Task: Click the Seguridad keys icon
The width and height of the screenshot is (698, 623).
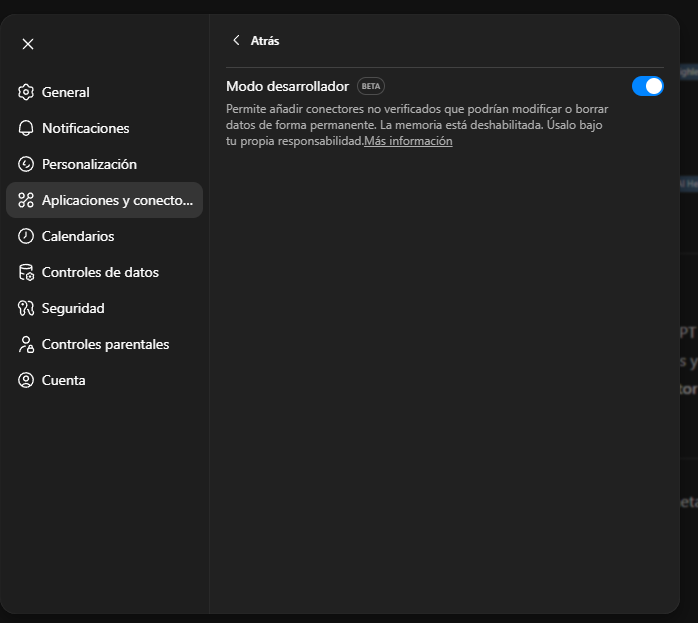Action: pyautogui.click(x=26, y=308)
